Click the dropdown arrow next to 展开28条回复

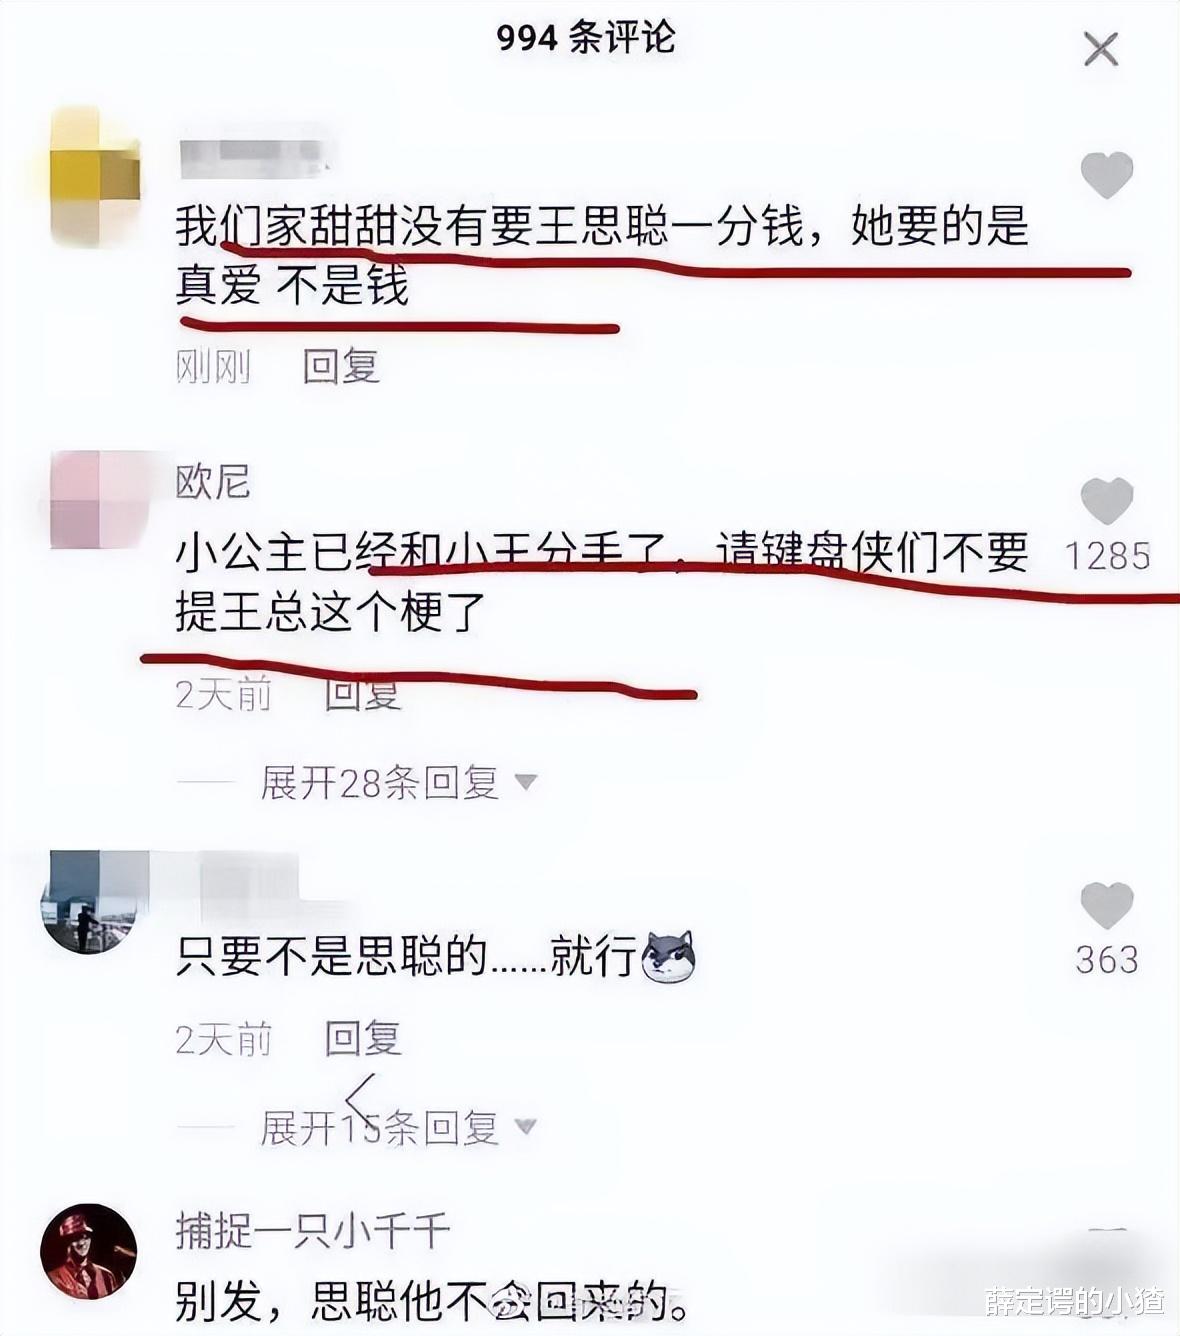pyautogui.click(x=526, y=782)
